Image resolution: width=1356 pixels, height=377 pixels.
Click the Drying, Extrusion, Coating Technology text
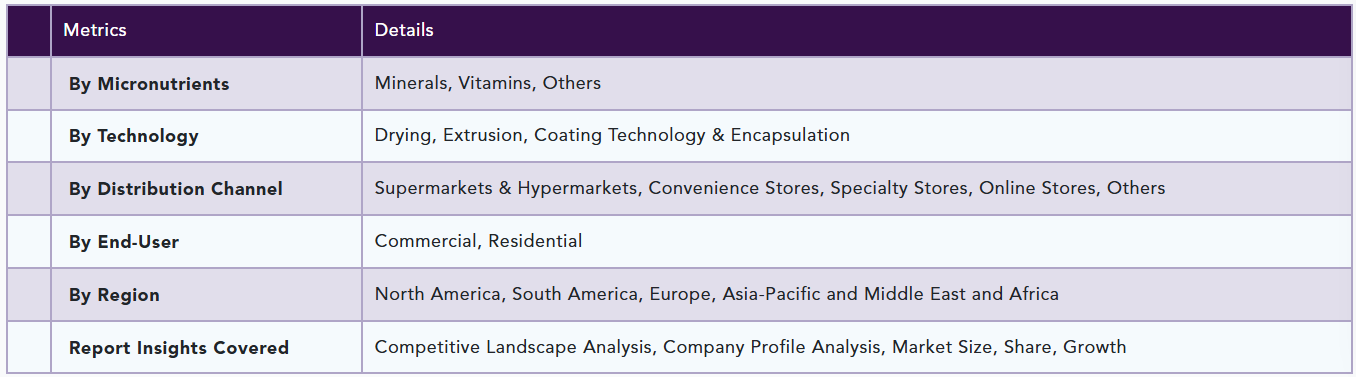(541, 135)
